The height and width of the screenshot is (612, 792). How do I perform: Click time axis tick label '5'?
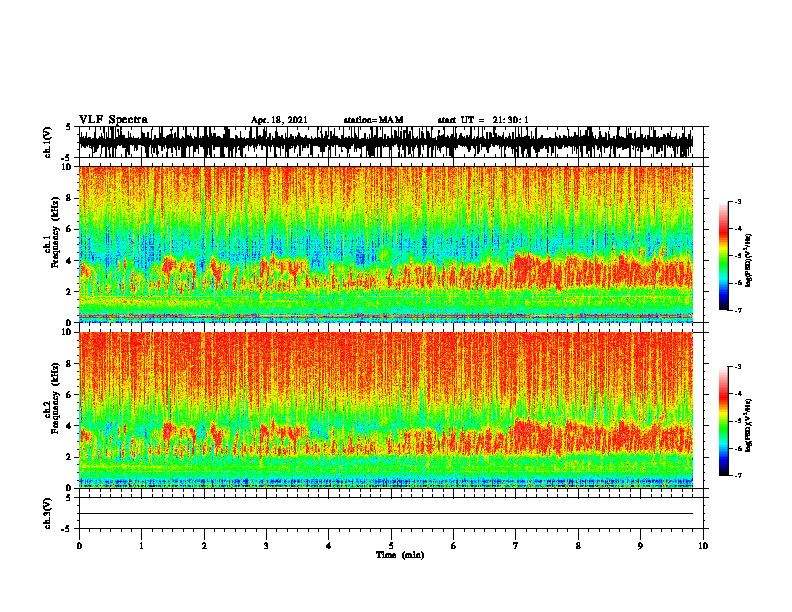point(391,546)
